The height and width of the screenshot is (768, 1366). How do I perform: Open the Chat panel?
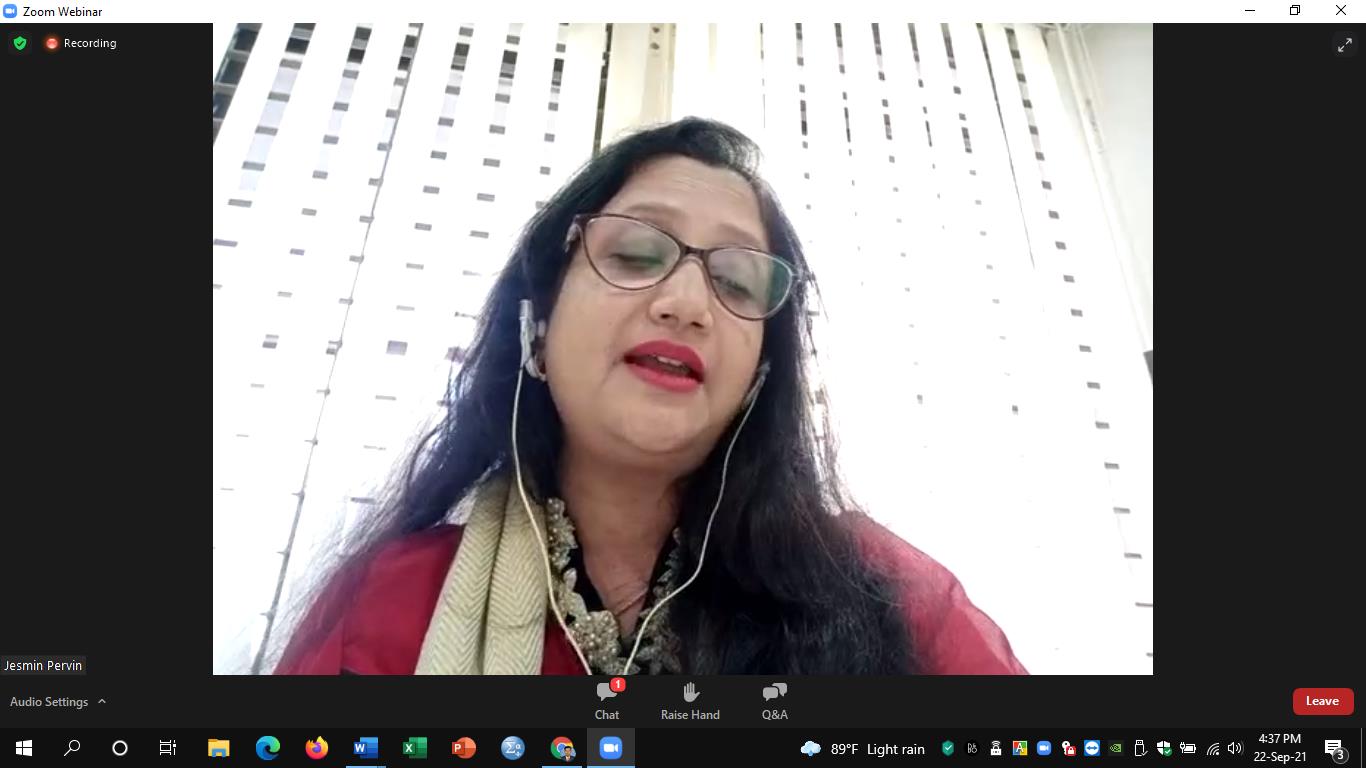607,700
